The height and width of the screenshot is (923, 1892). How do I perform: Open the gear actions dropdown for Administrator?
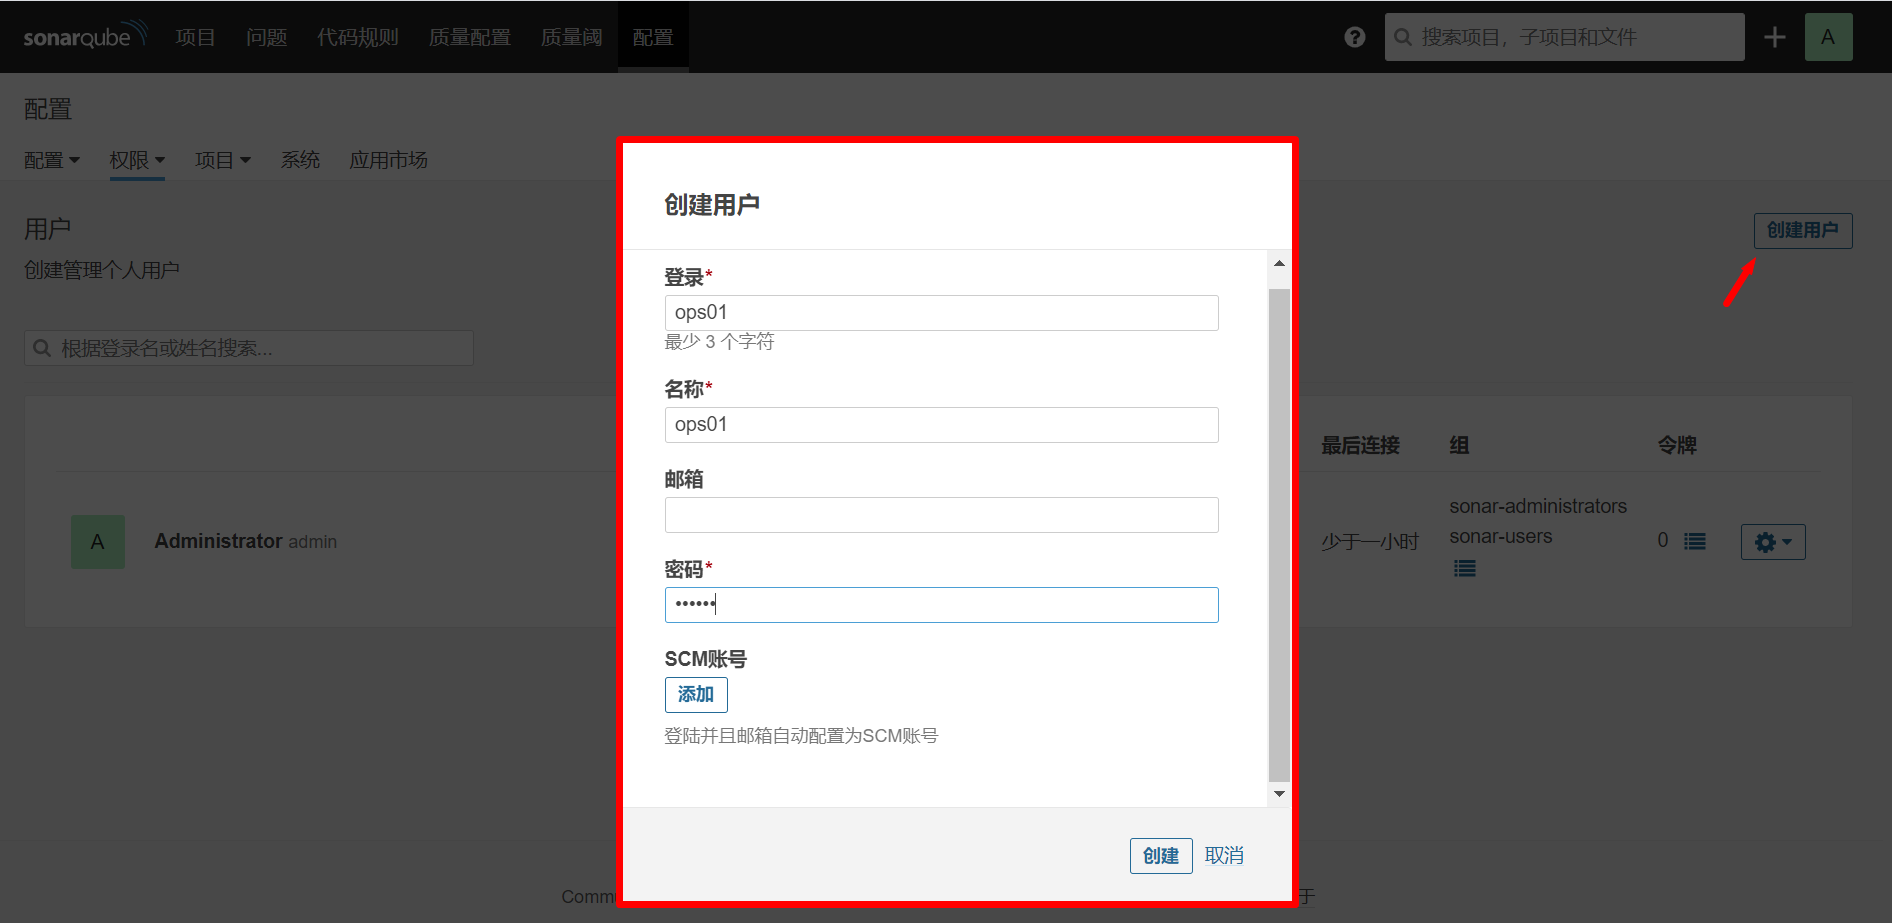point(1773,542)
